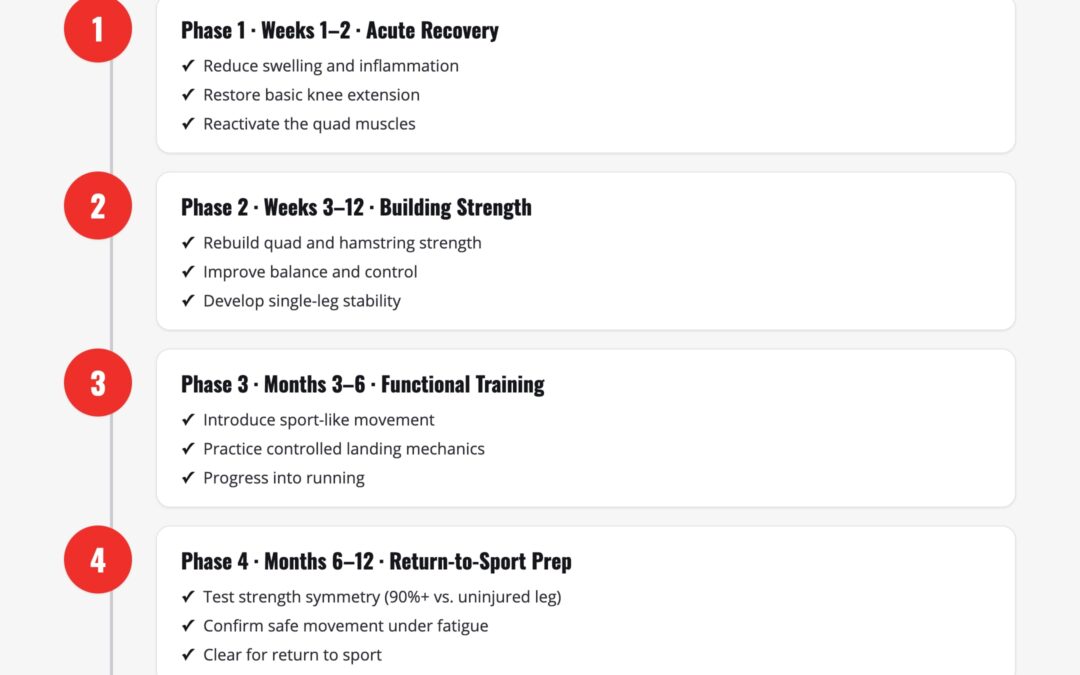1080x675 pixels.
Task: Click the red phase 3 circle badge
Action: coord(98,383)
